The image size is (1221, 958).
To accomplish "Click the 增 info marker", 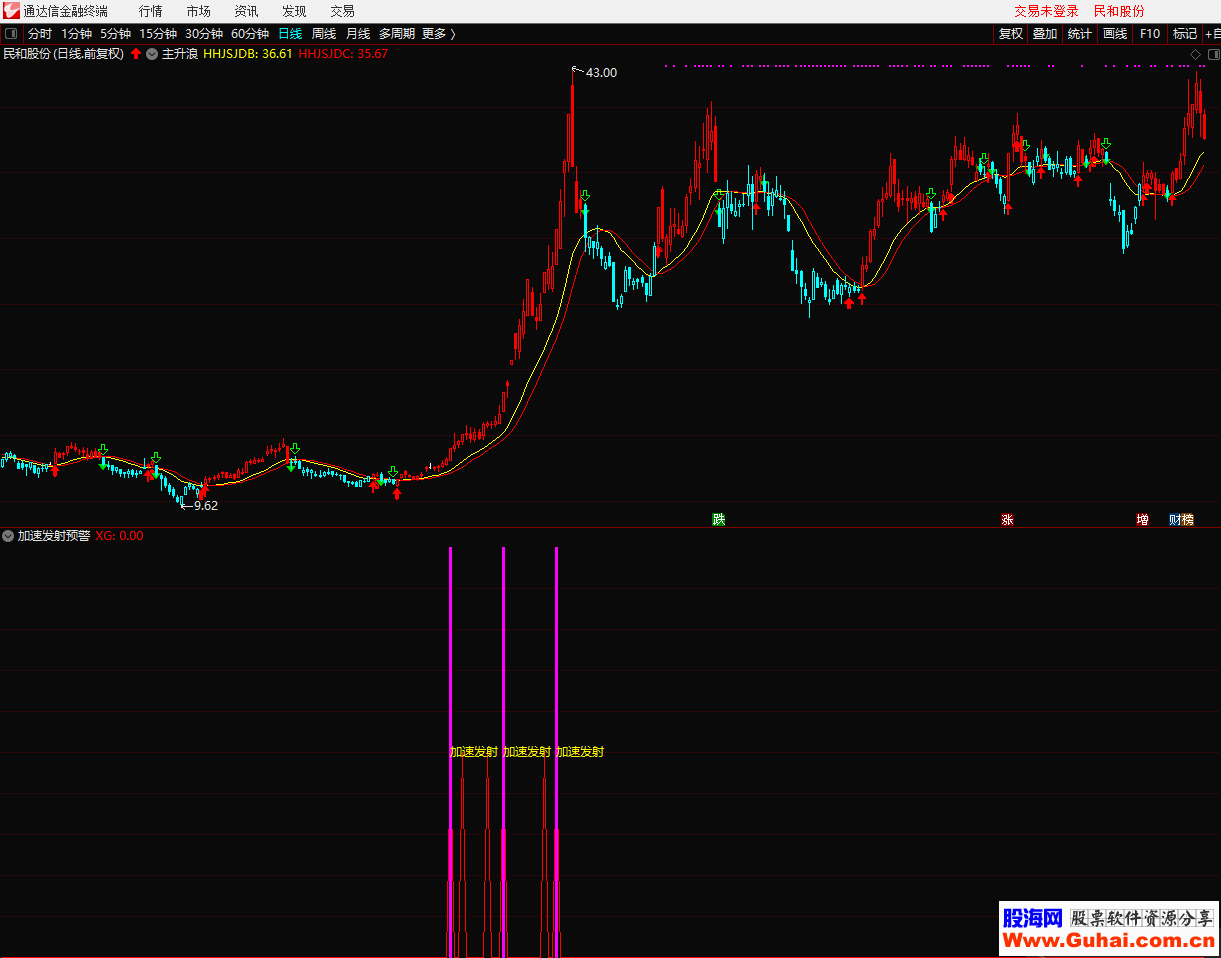I will pyautogui.click(x=1142, y=520).
